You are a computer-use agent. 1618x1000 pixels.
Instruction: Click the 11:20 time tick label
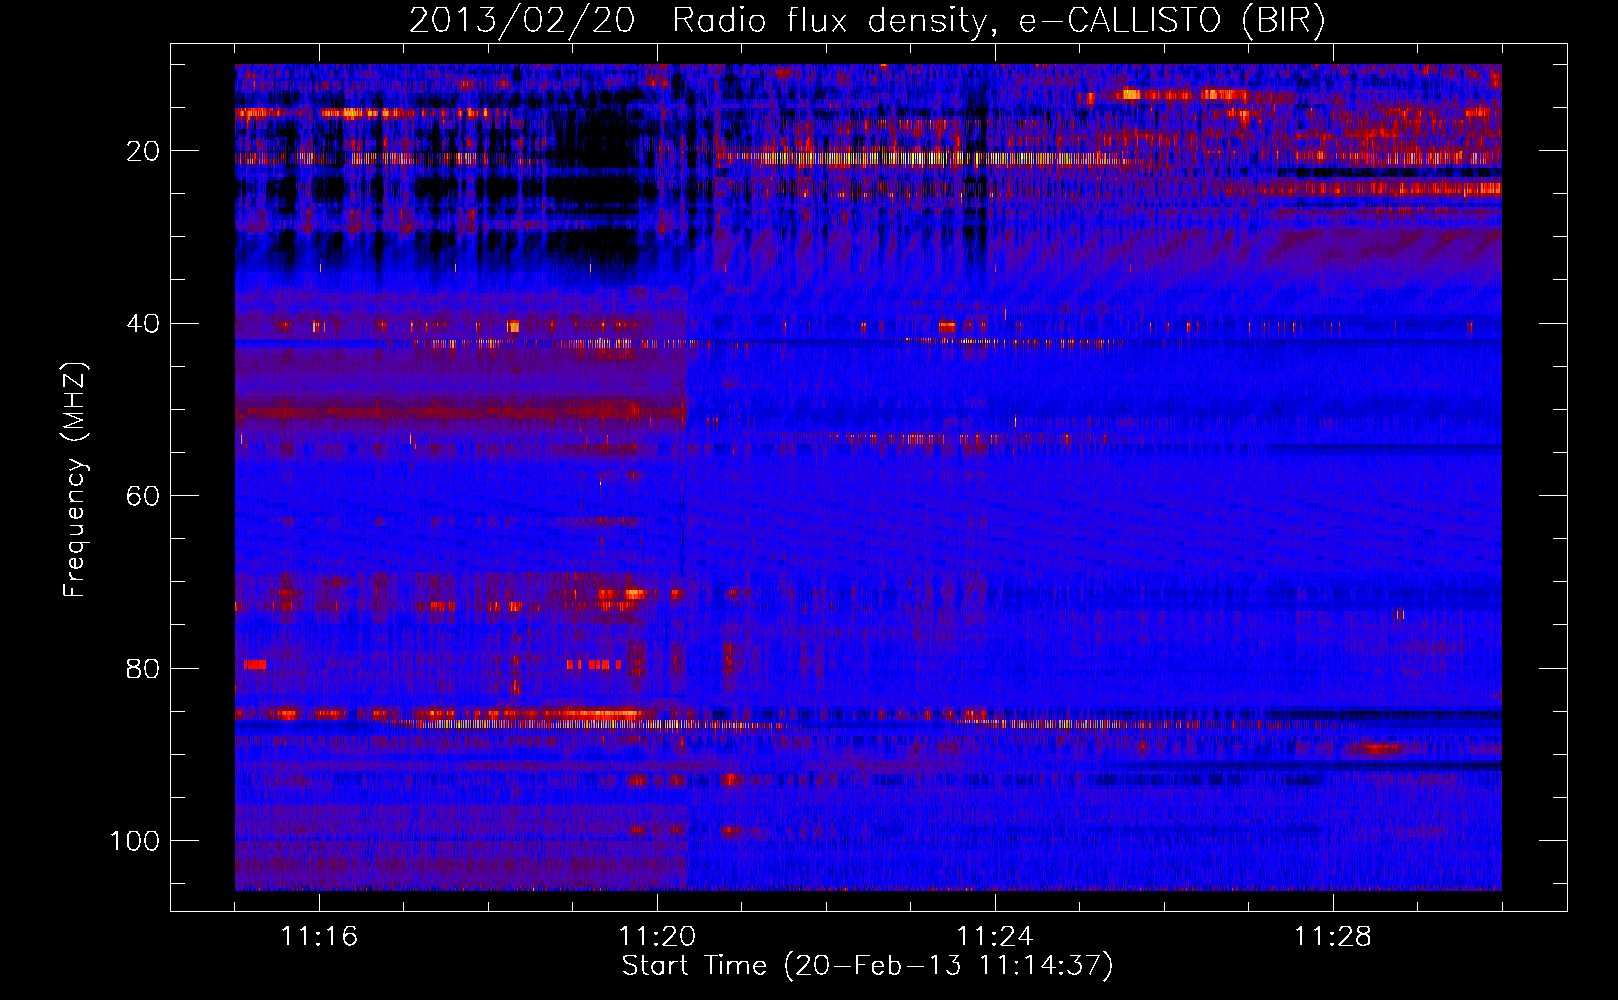(x=657, y=937)
